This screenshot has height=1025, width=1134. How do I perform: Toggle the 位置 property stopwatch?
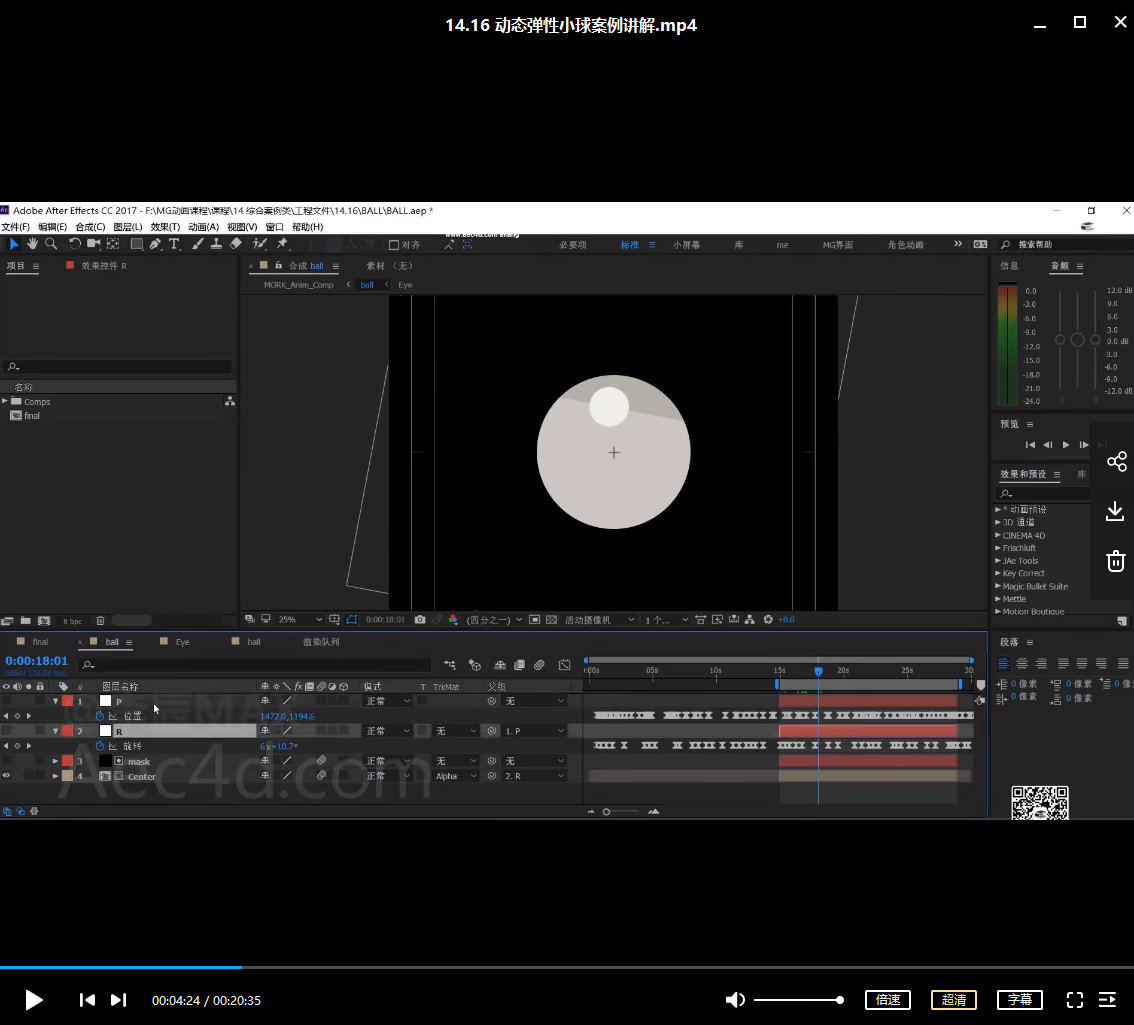click(x=100, y=716)
